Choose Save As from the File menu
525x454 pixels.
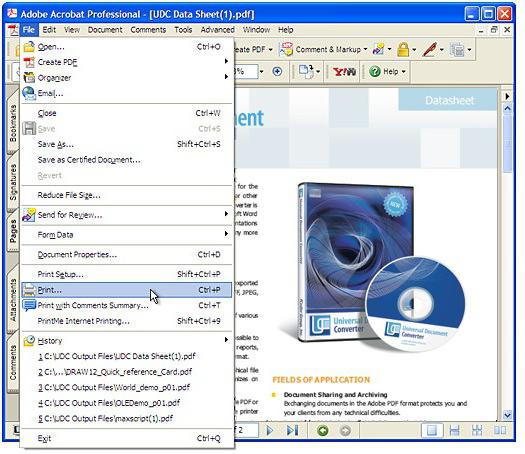(x=127, y=144)
